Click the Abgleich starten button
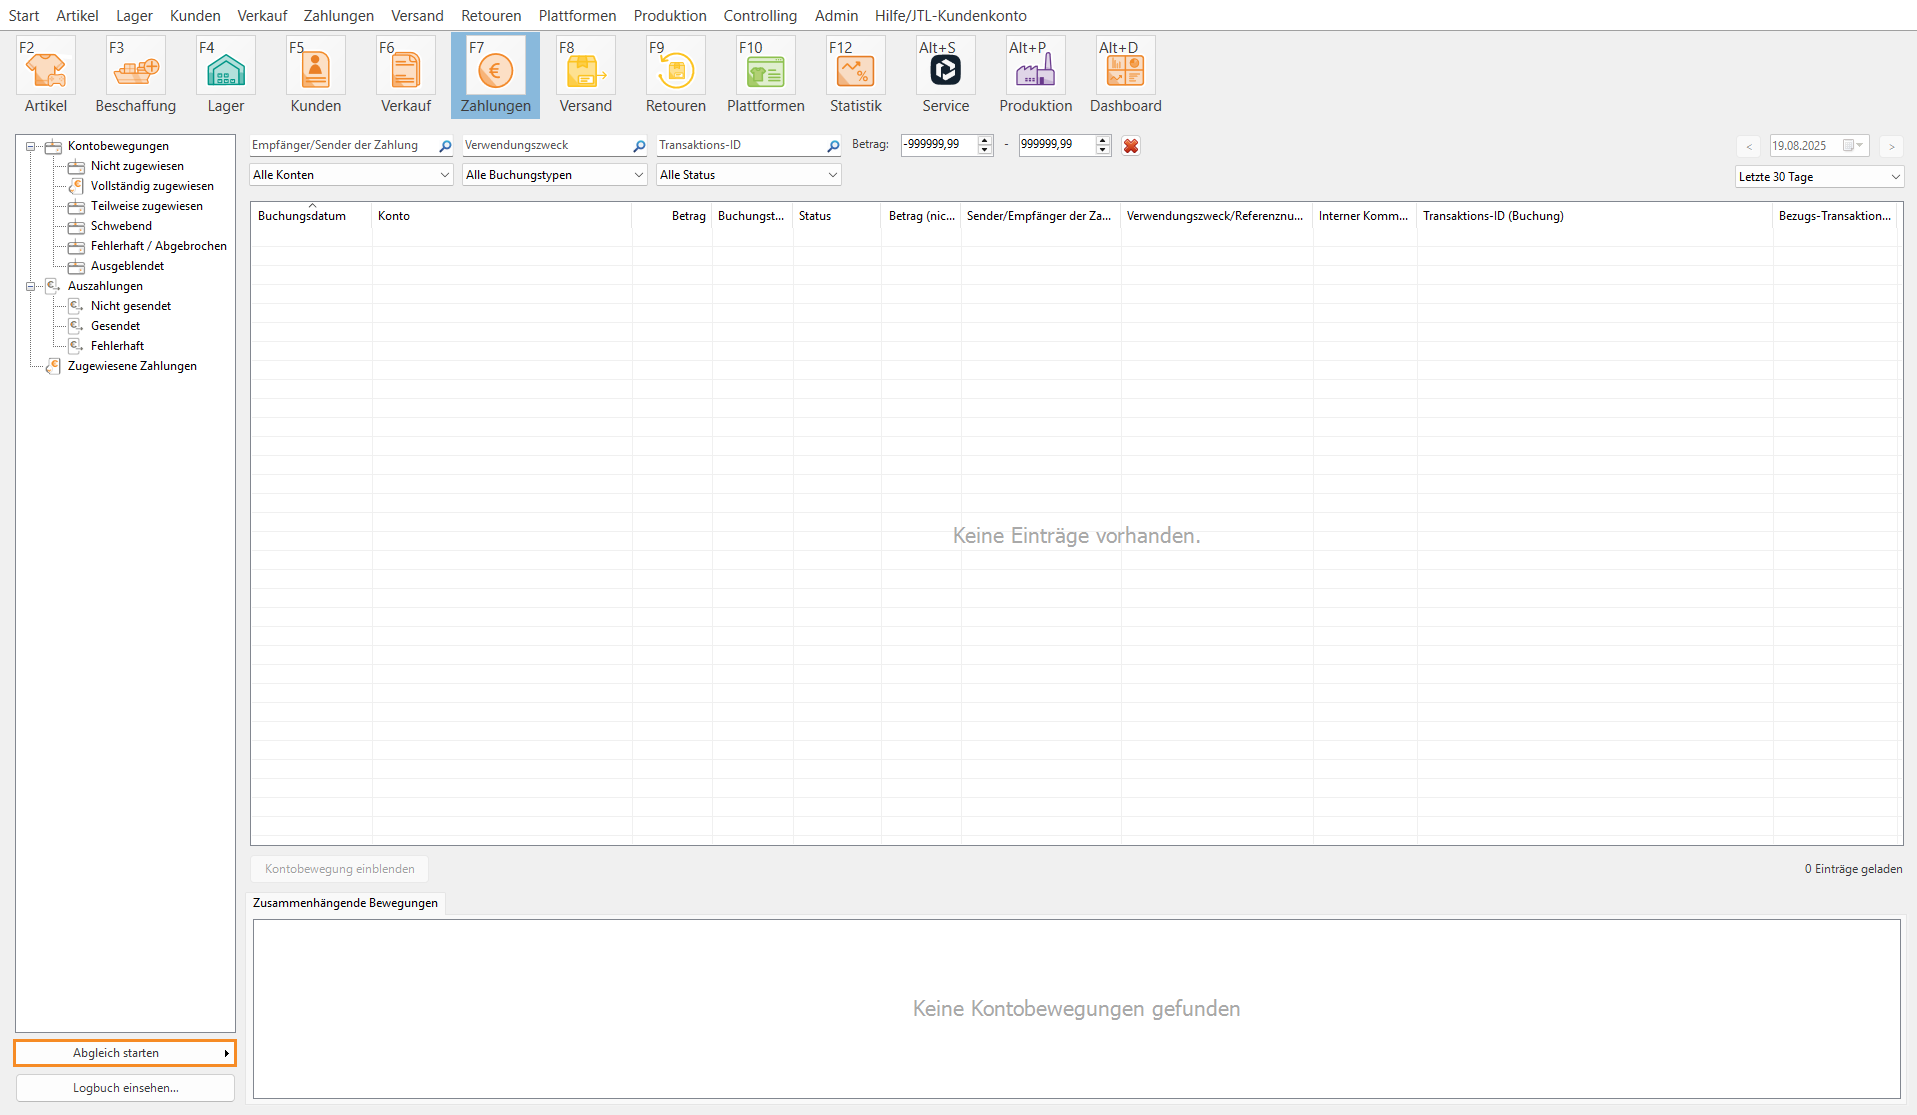 124,1053
